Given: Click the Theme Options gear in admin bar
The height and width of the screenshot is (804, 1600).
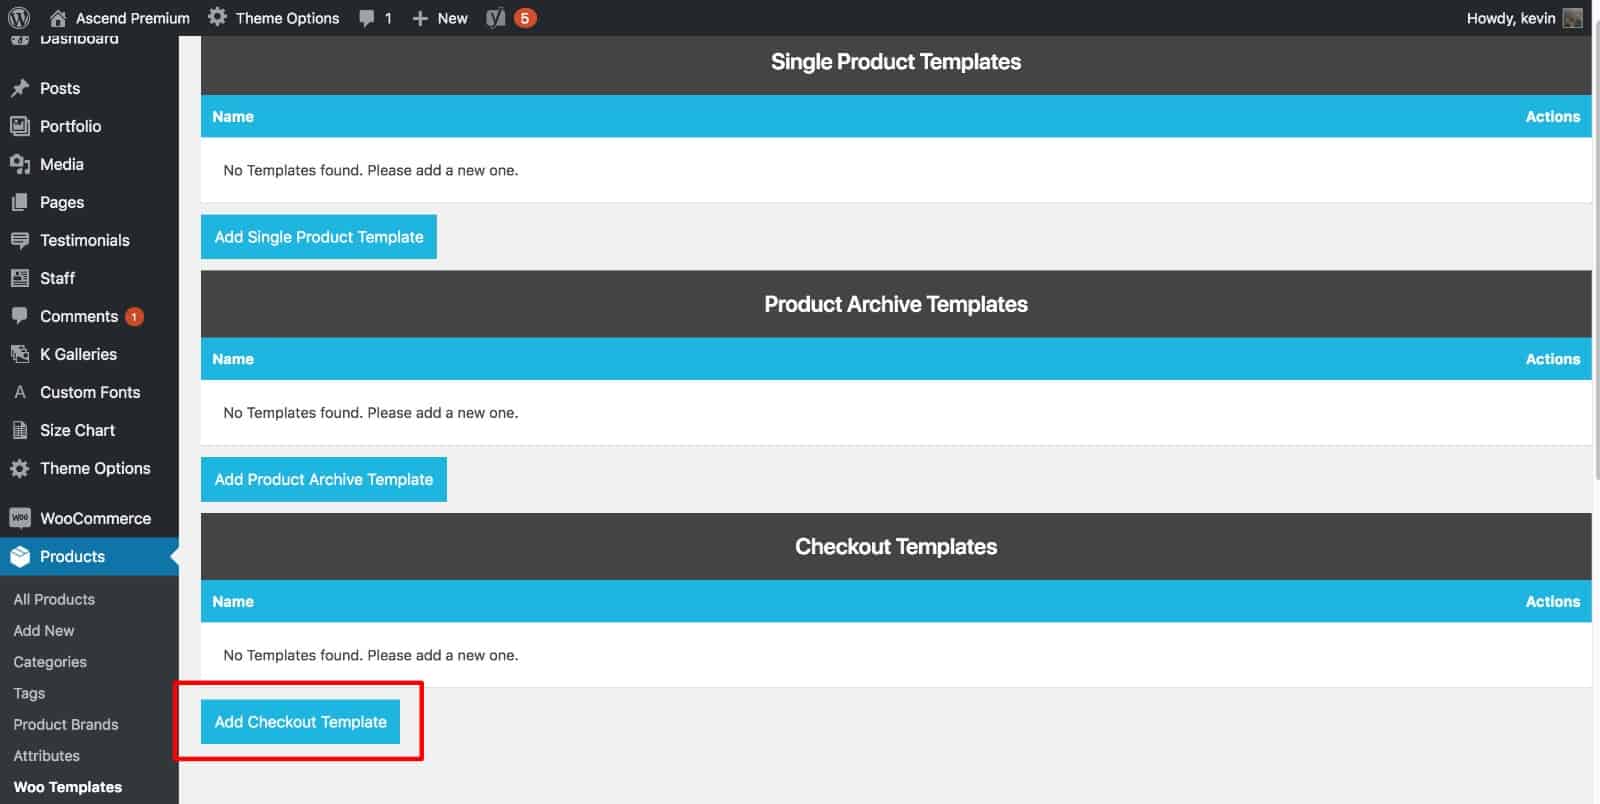Looking at the screenshot, I should (x=217, y=17).
